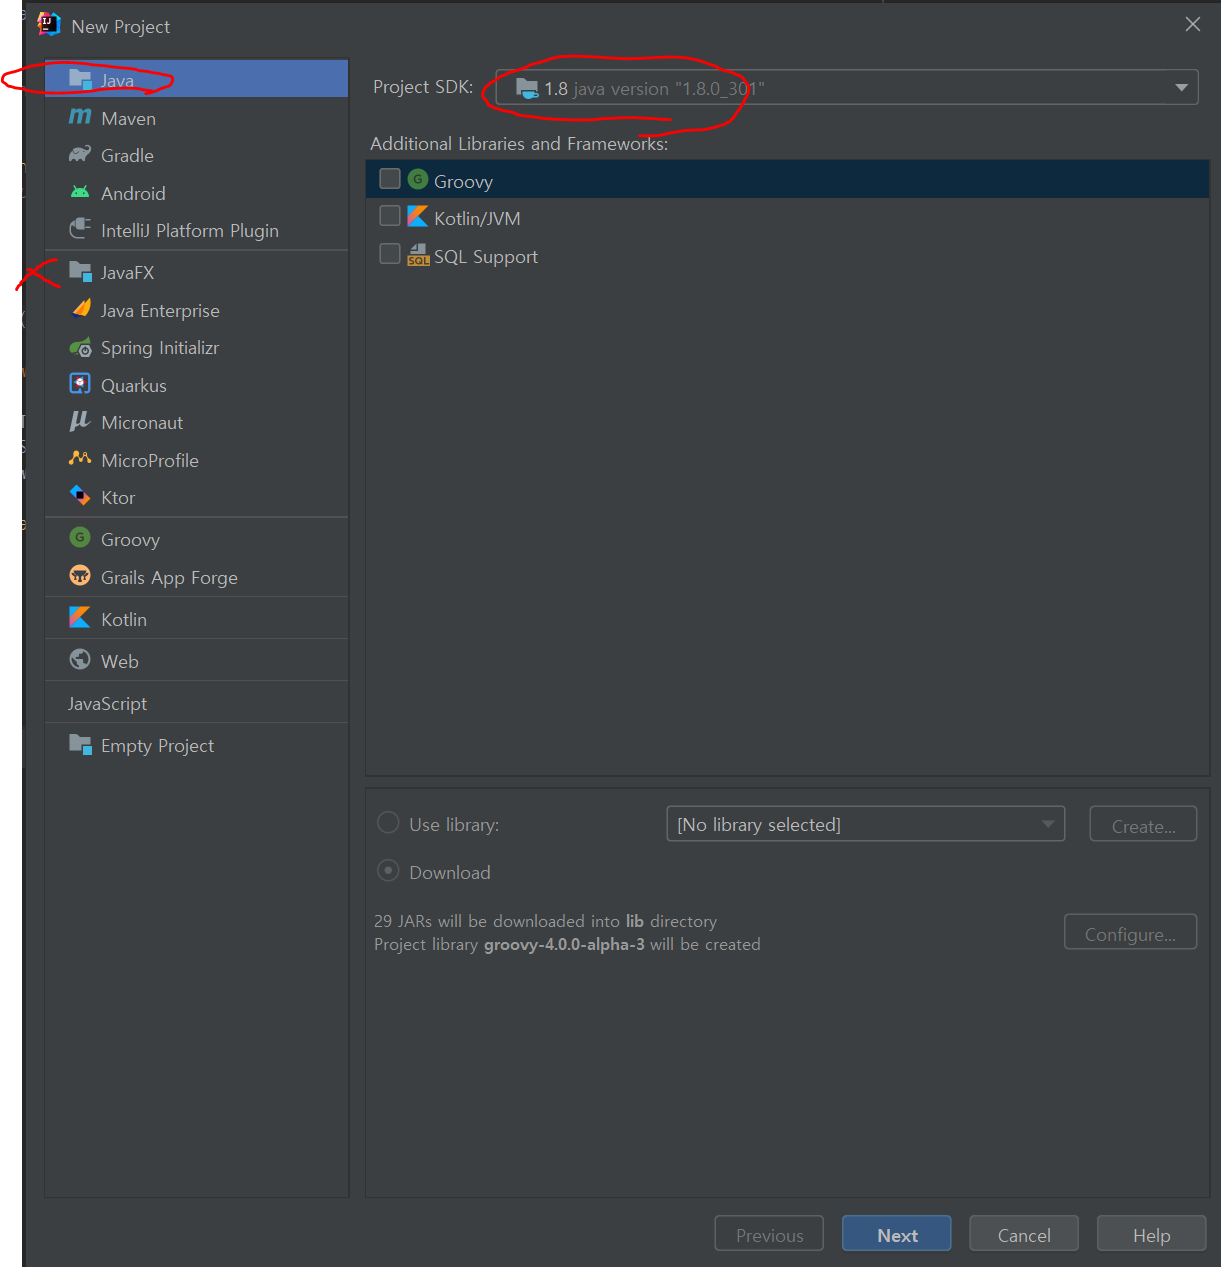Click the Ktor icon
Viewport: 1221px width, 1267px height.
coord(80,496)
